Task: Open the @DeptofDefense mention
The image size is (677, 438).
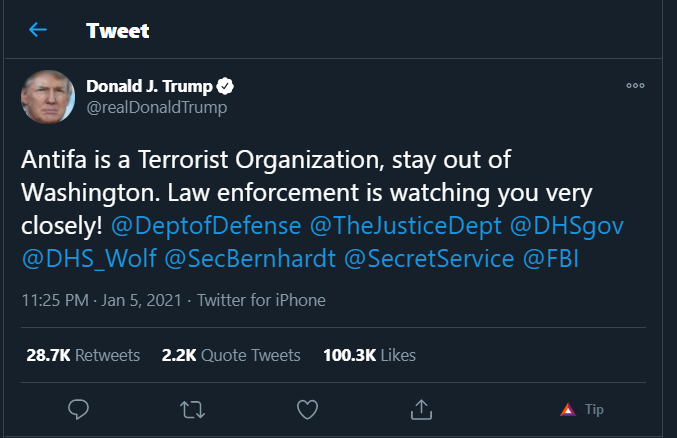Action: point(206,226)
